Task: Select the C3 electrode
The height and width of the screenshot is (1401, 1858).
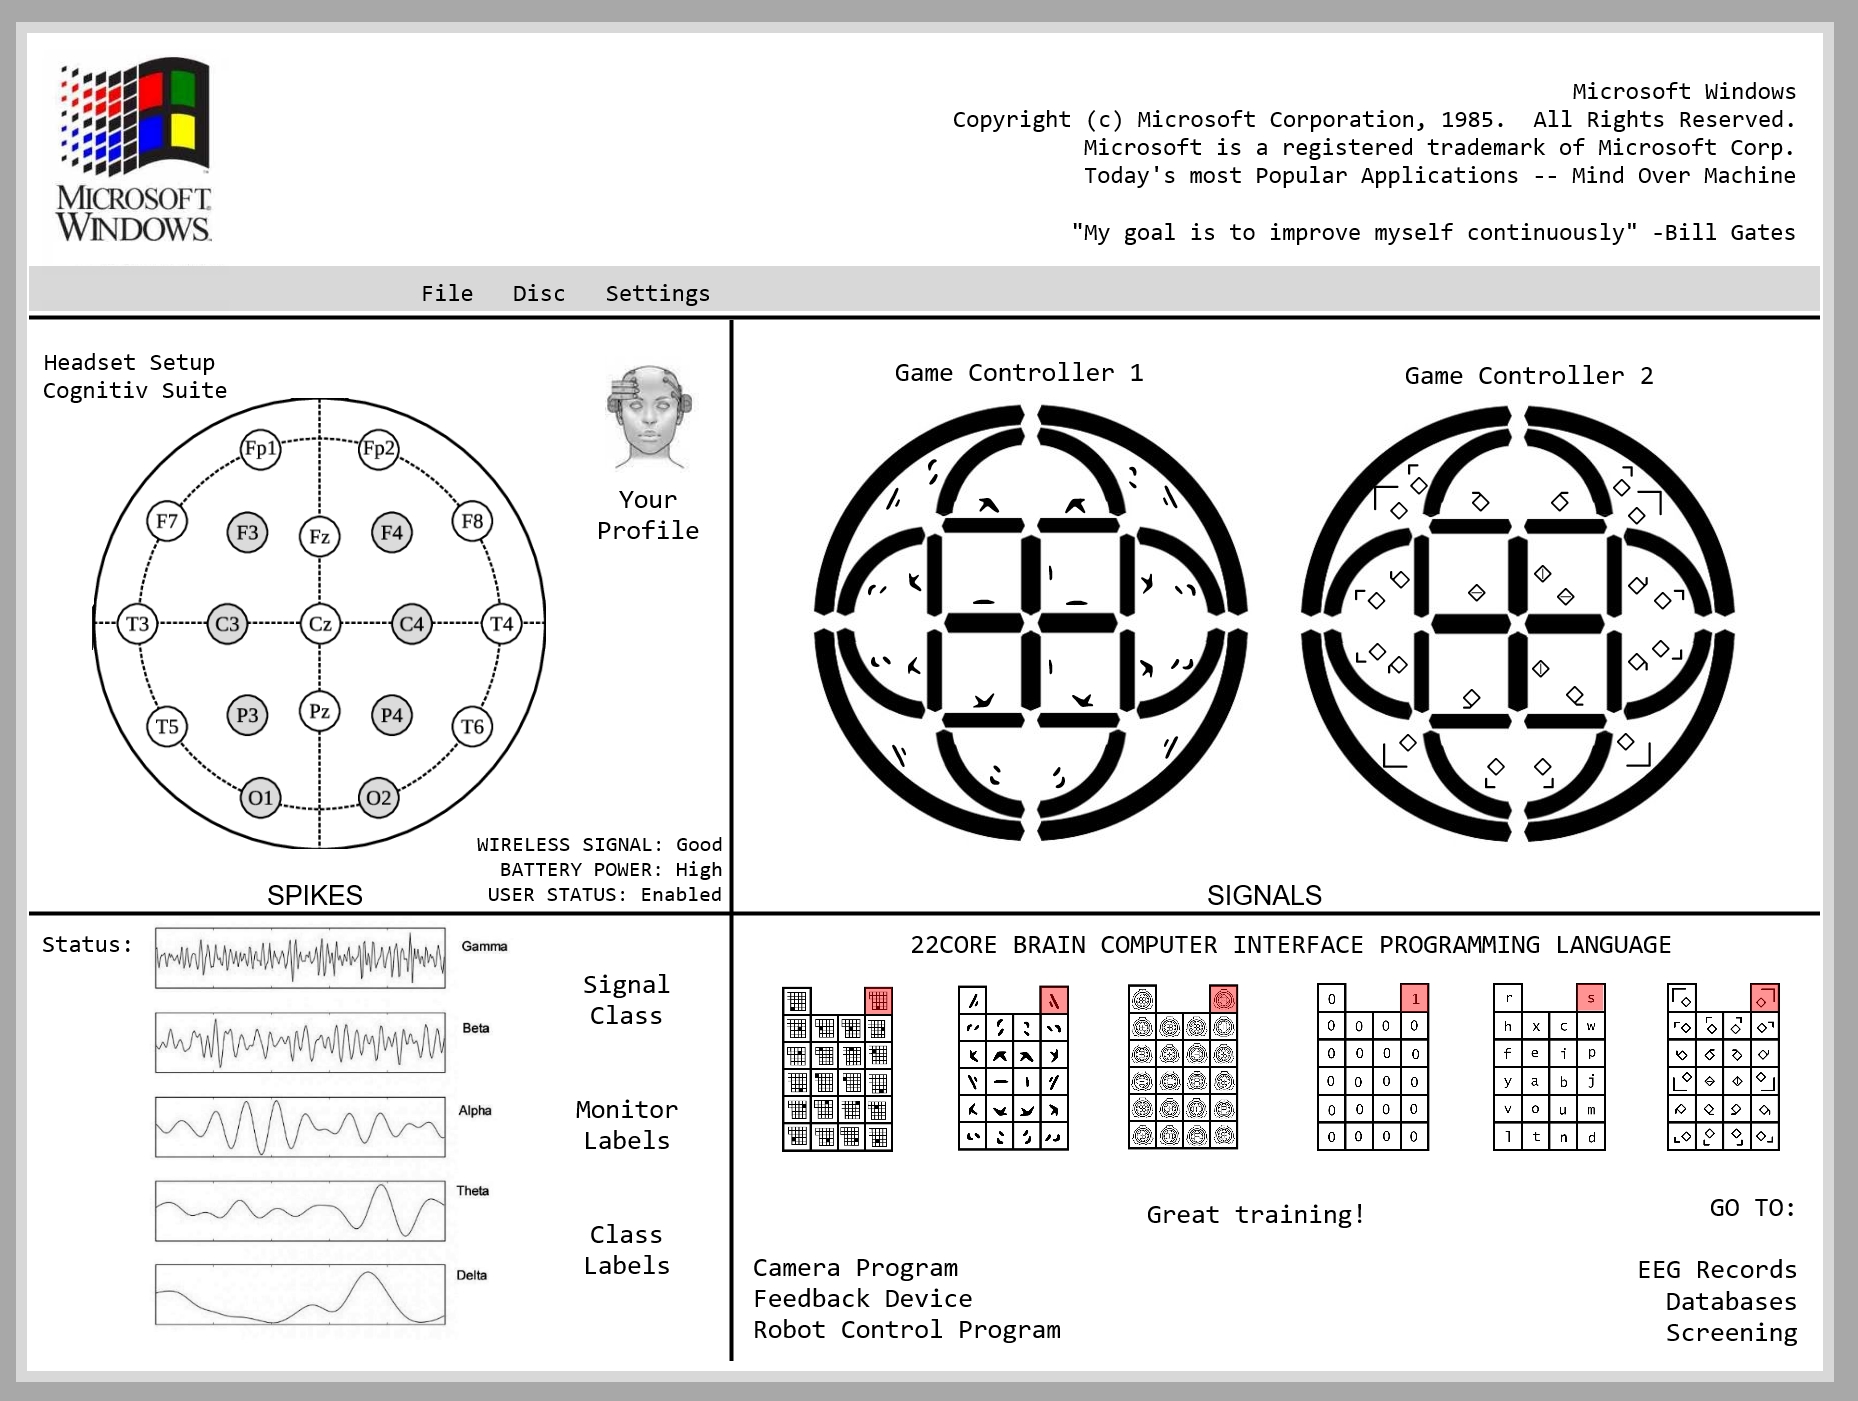Action: [x=228, y=625]
